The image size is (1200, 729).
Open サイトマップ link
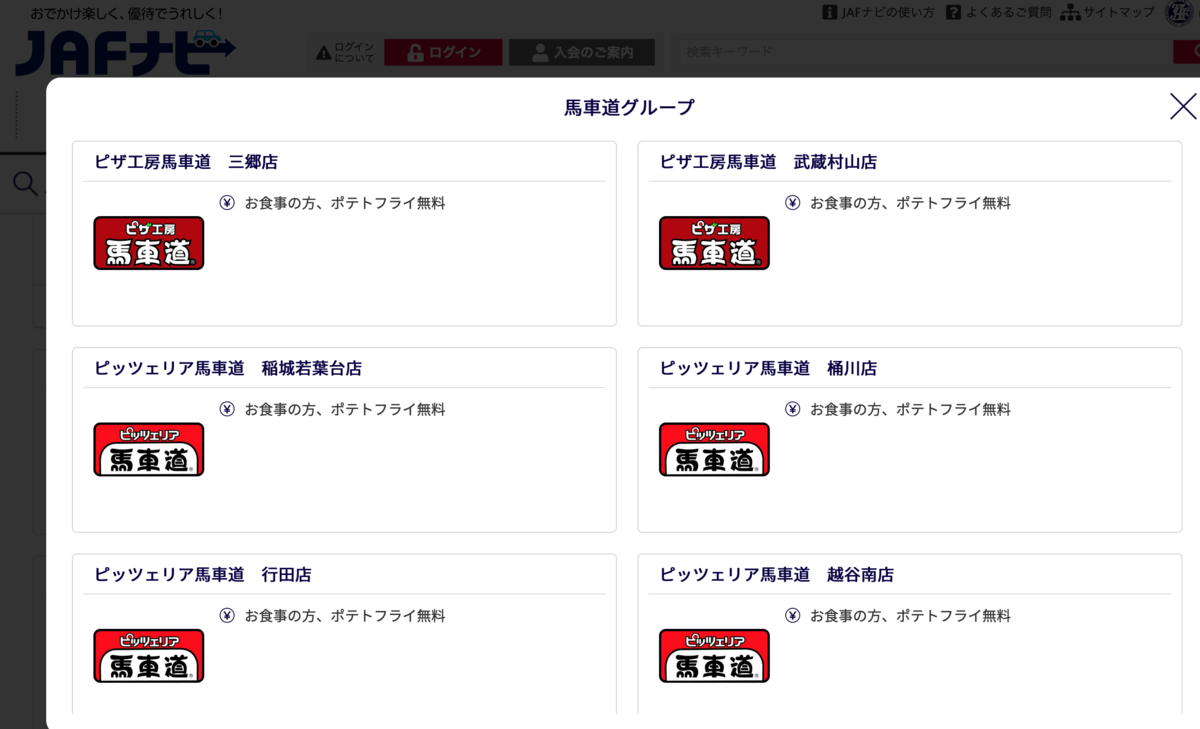coord(1108,12)
